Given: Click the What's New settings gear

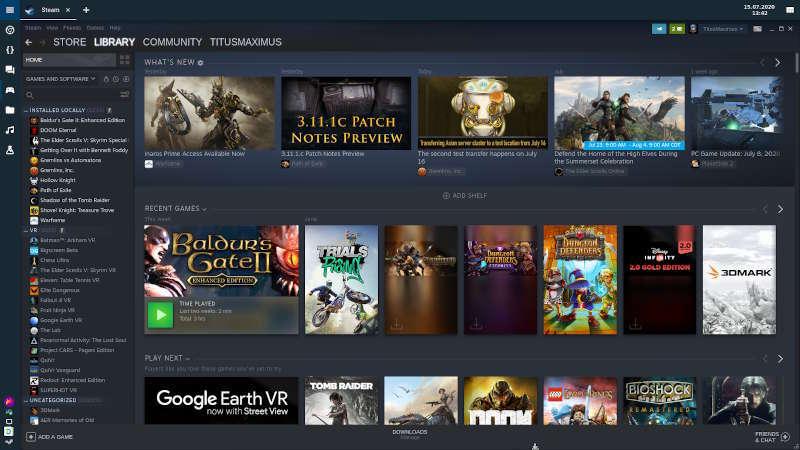Looking at the screenshot, I should click(x=201, y=63).
